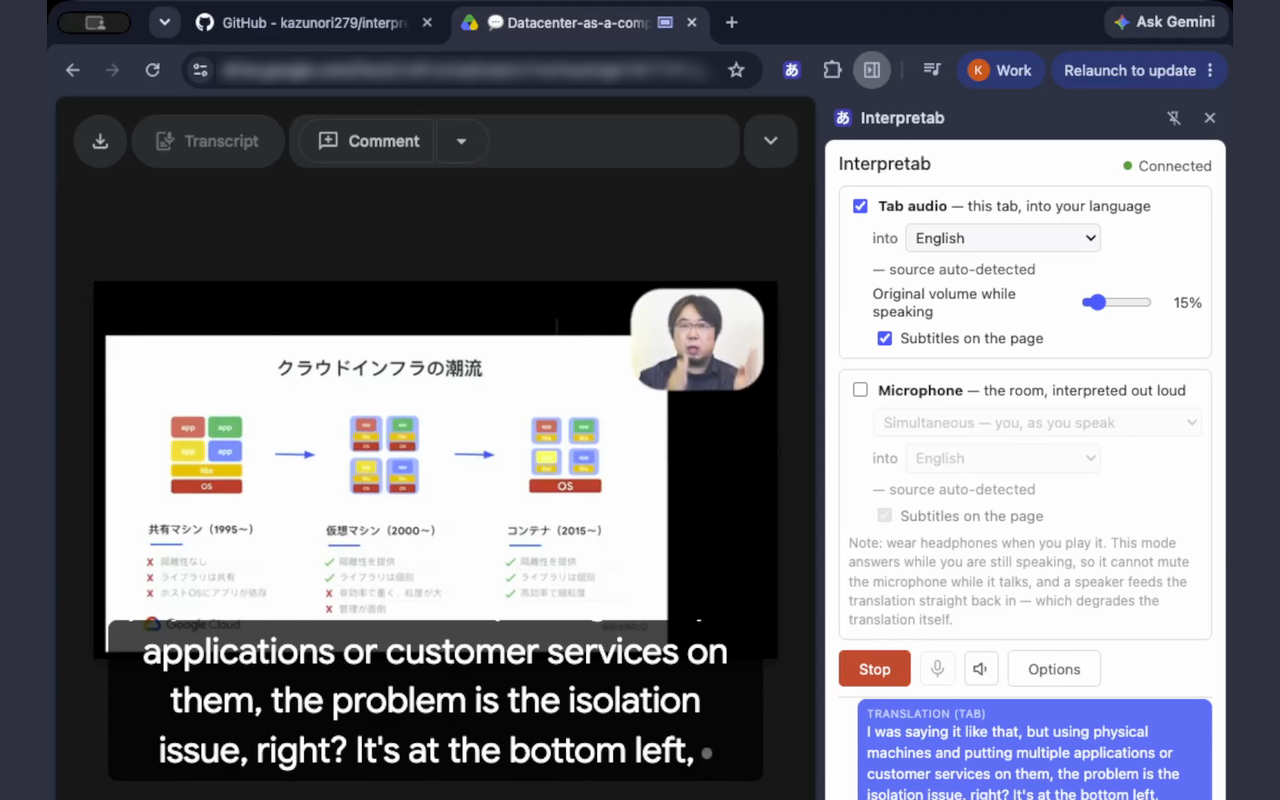Toggle the browser side panel button
Viewport: 1280px width, 800px height.
pos(872,70)
